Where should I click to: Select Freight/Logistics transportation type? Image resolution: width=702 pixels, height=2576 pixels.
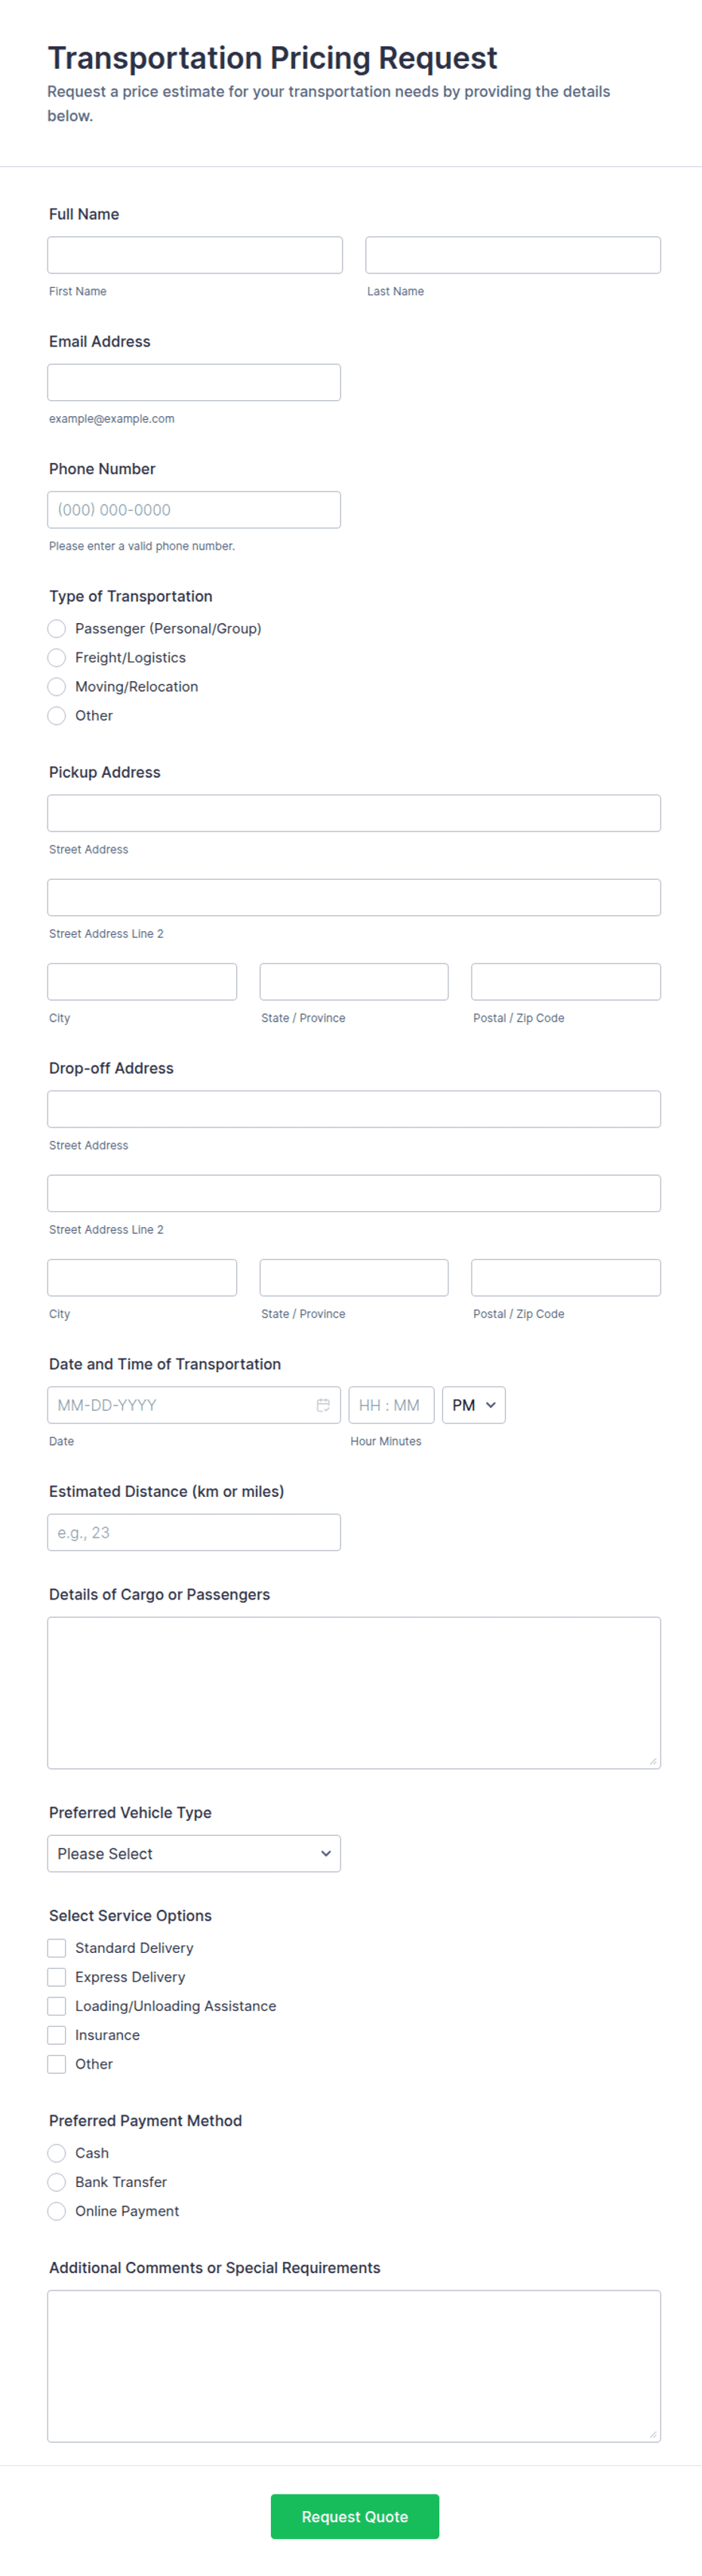click(57, 657)
